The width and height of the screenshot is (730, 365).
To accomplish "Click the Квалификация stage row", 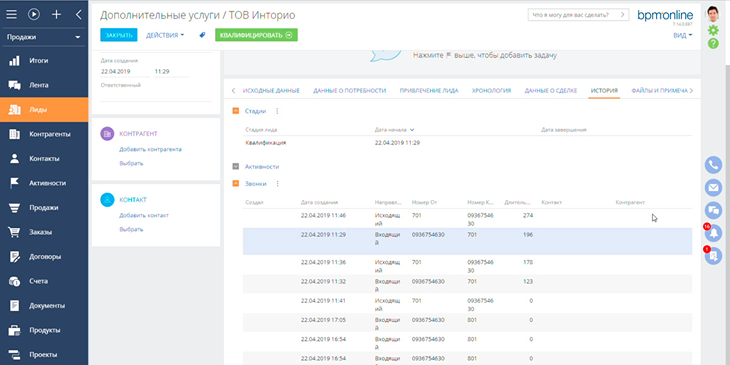I will click(x=467, y=143).
